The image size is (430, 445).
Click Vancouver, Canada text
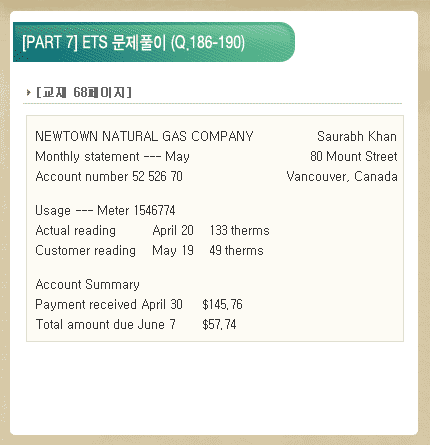[342, 177]
